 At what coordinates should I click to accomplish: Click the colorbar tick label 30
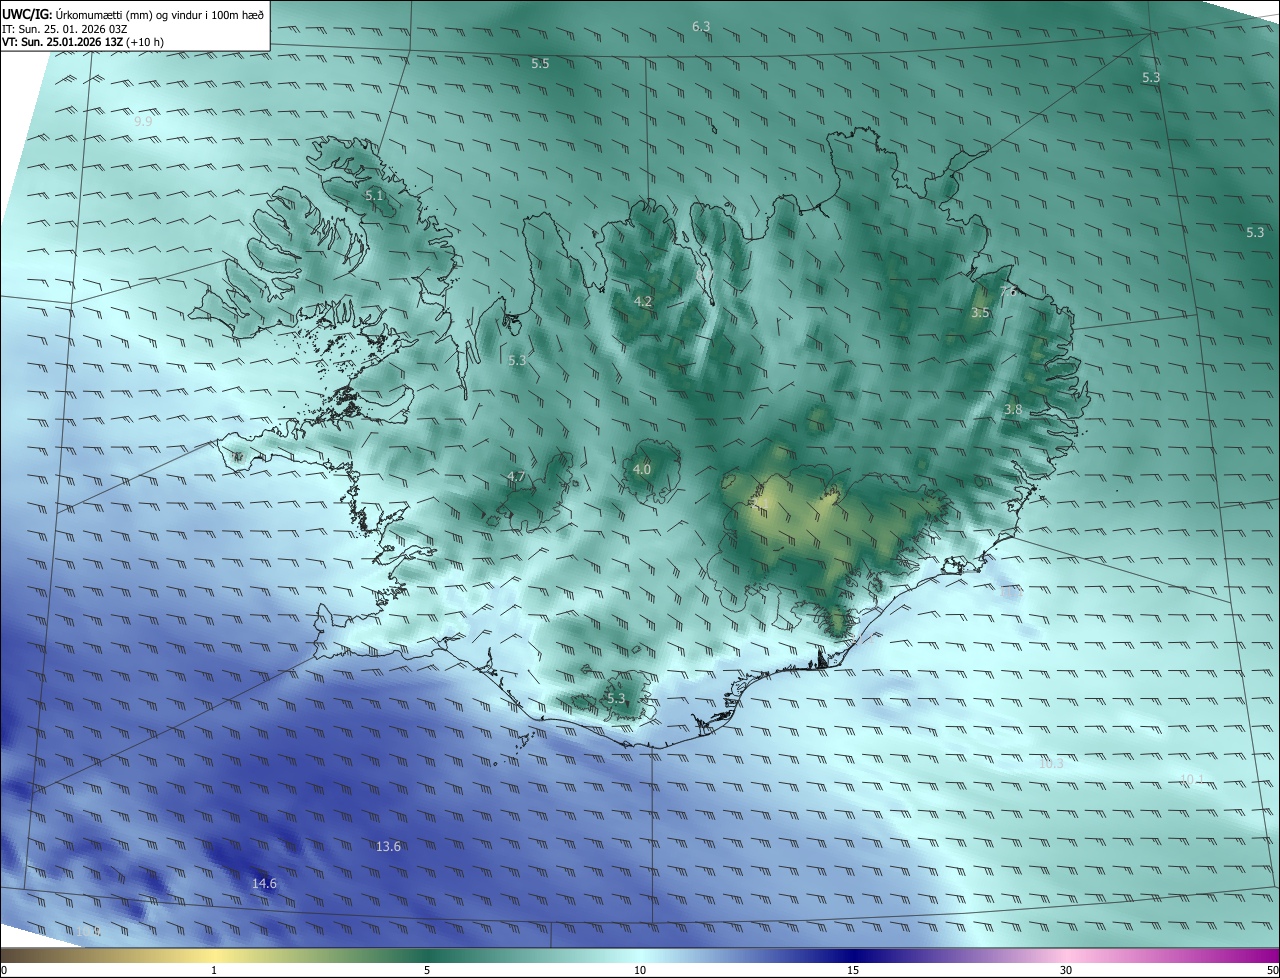tap(1066, 970)
